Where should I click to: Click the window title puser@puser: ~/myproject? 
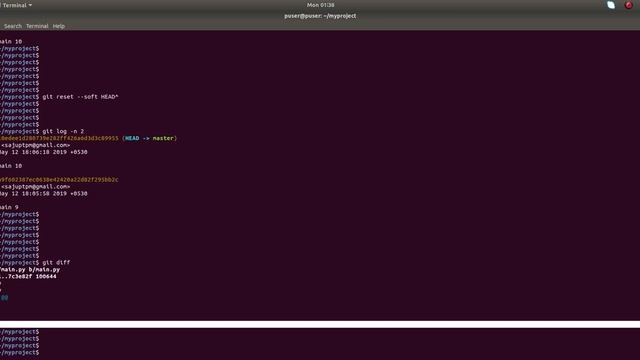tap(320, 16)
